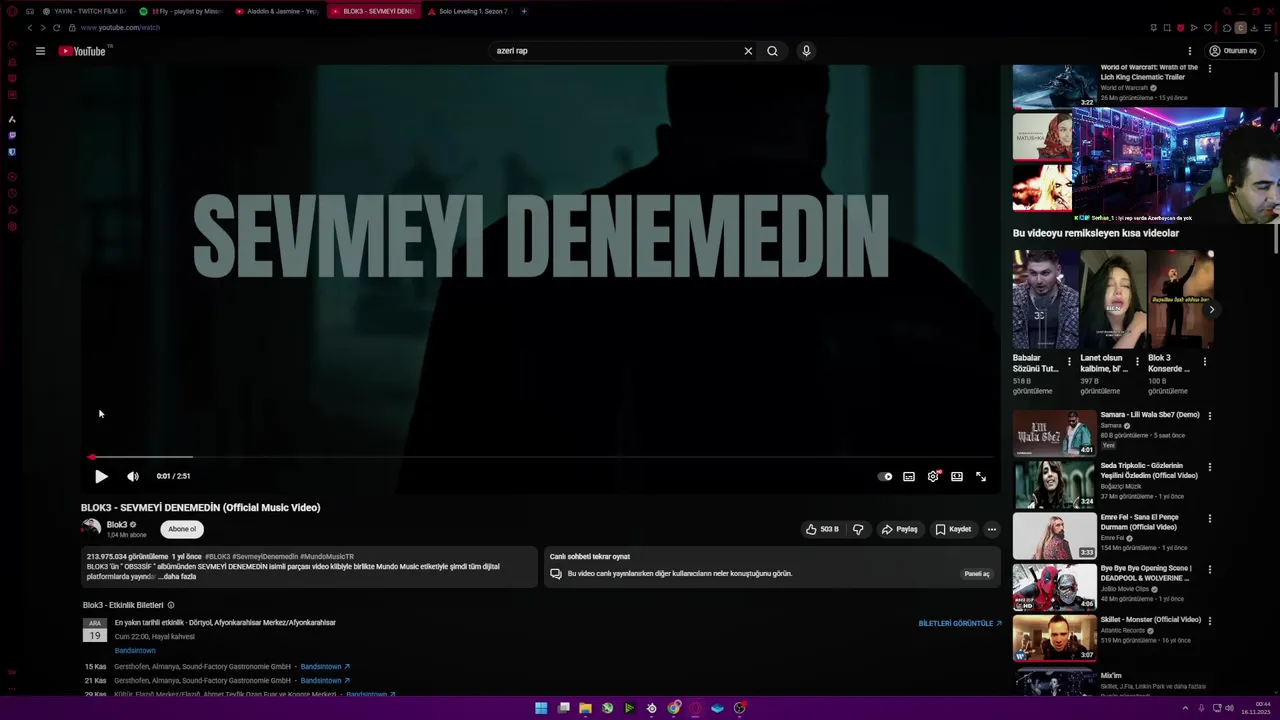Start voice search with the microphone

(x=806, y=51)
